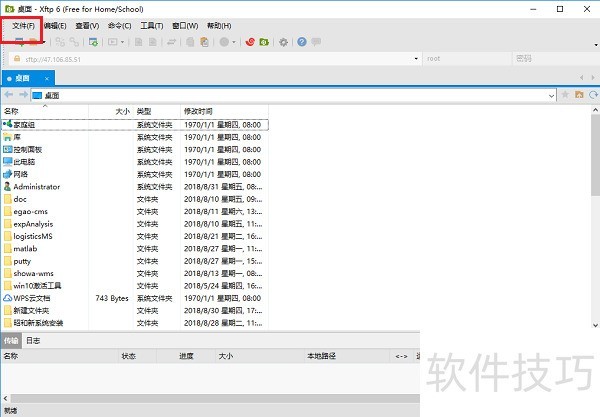Open the 文件(F) menu

(x=23, y=26)
